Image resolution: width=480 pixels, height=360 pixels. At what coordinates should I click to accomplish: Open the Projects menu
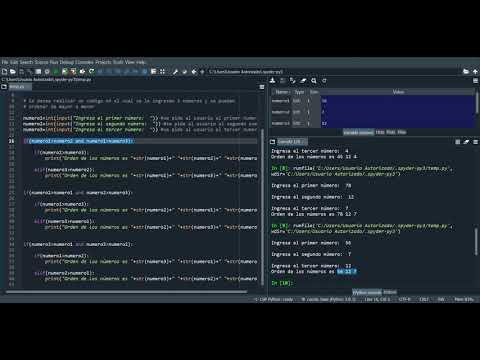(103, 62)
